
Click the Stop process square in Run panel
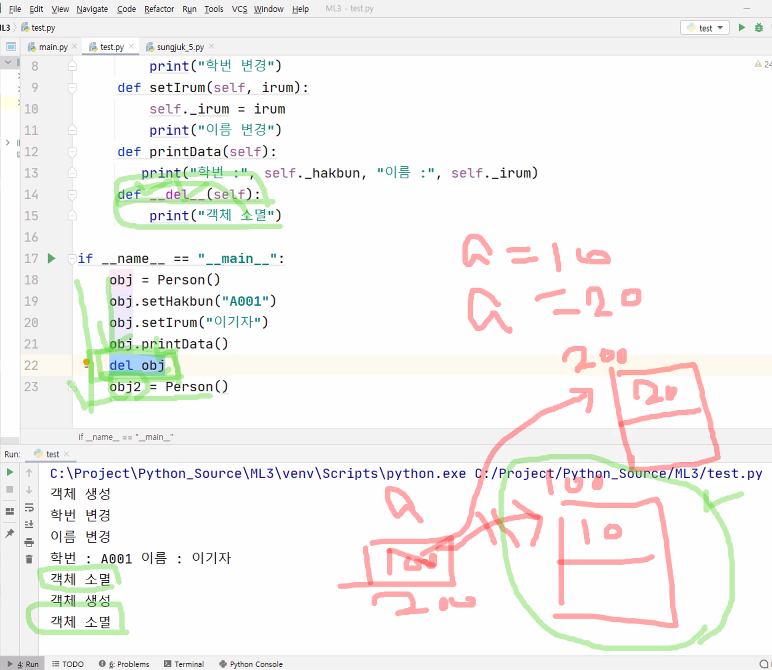coord(9,489)
